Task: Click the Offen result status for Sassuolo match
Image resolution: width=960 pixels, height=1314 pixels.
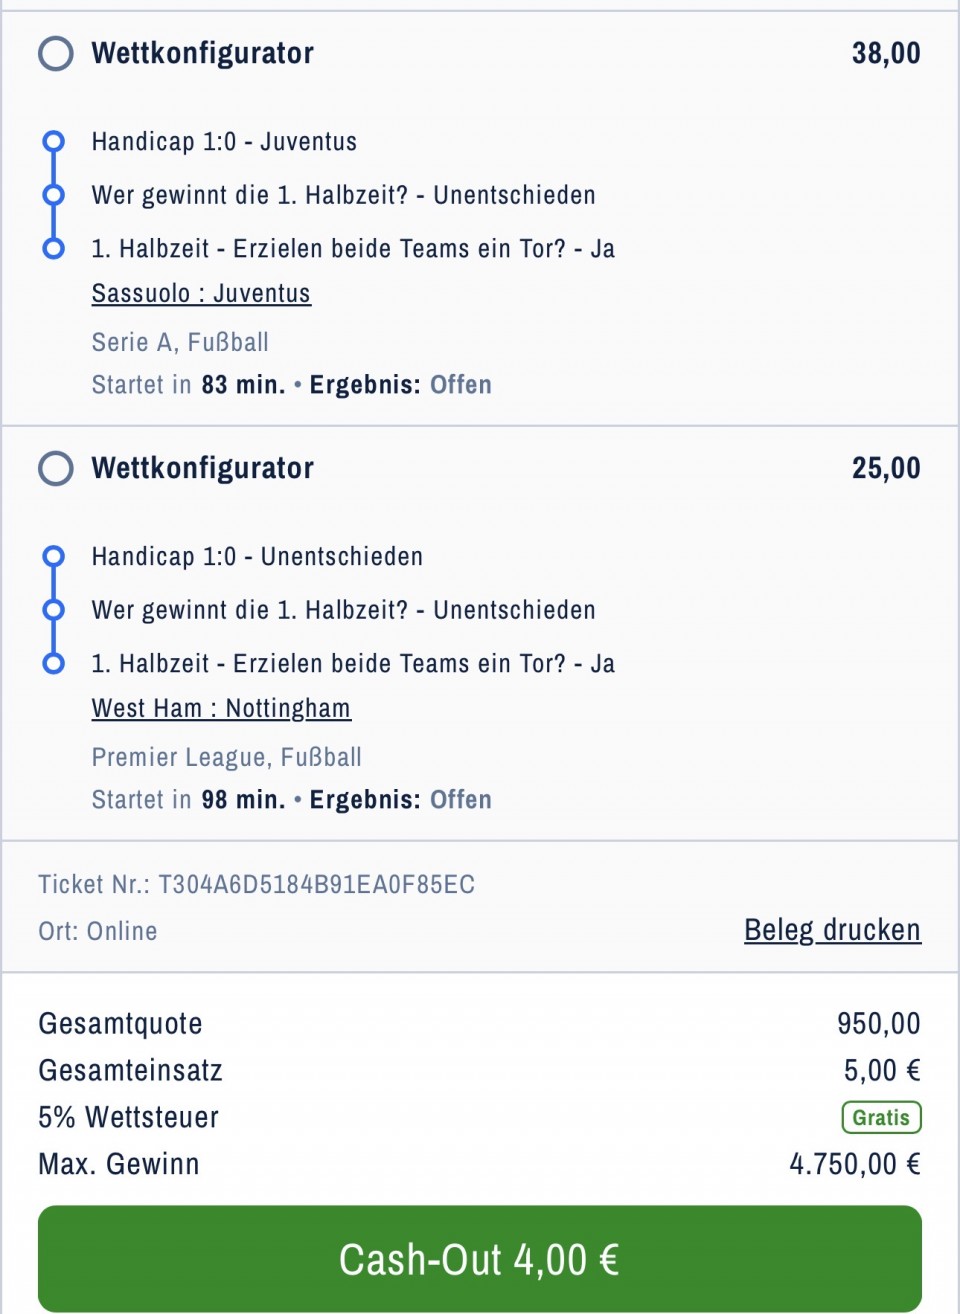Action: tap(461, 385)
